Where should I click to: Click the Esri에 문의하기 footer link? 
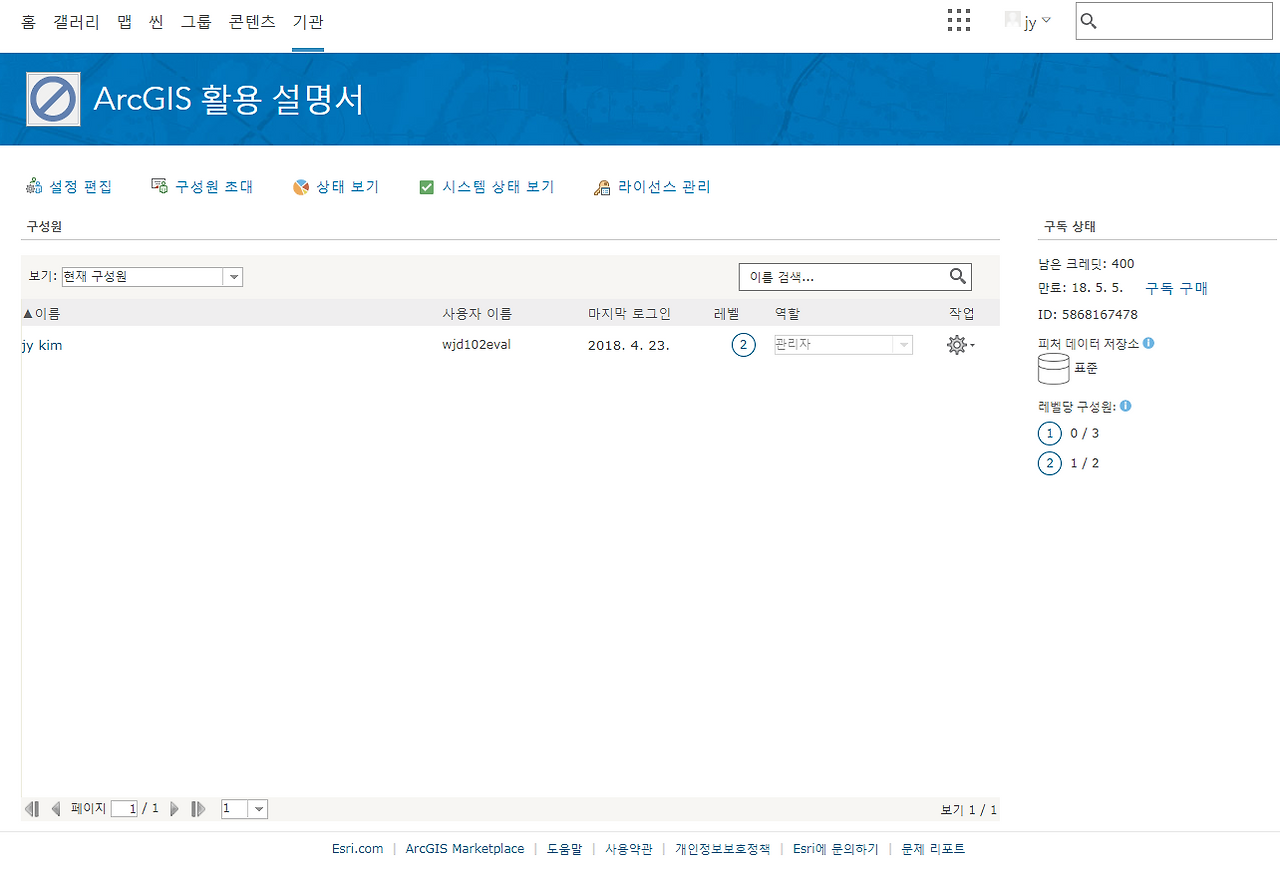(836, 849)
